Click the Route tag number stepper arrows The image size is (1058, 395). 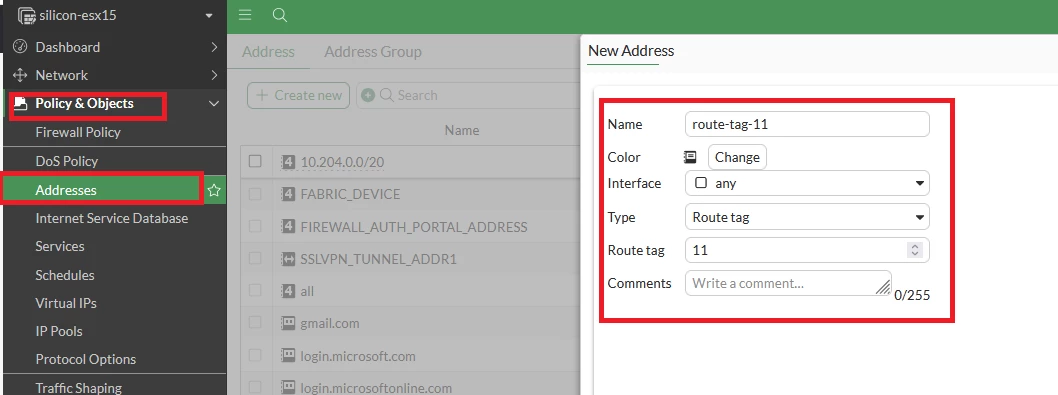coord(915,250)
